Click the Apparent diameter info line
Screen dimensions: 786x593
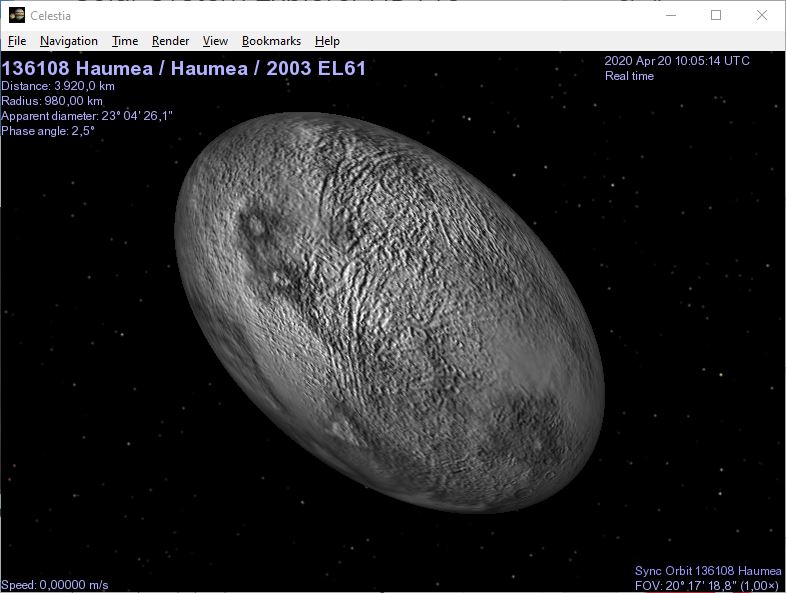pyautogui.click(x=87, y=116)
